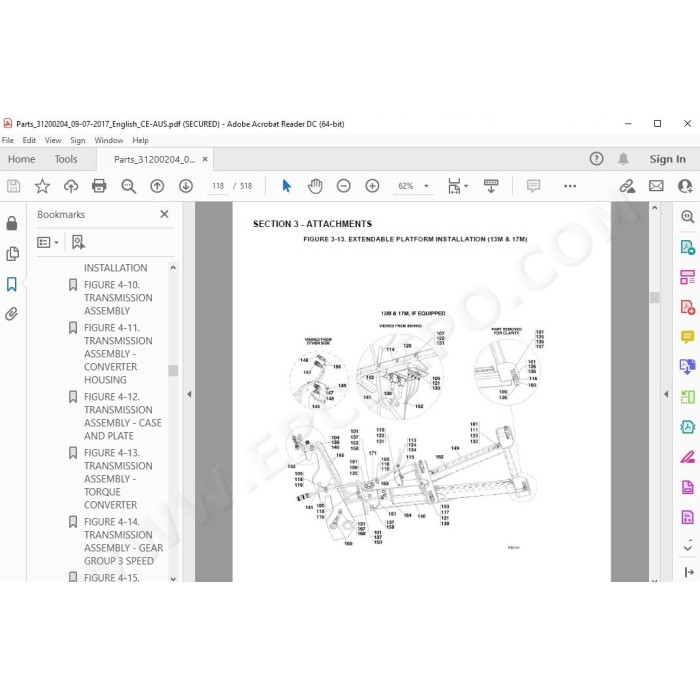This screenshot has height=700, width=700.
Task: Toggle Bookmarks panel icon
Action: pos(12,284)
